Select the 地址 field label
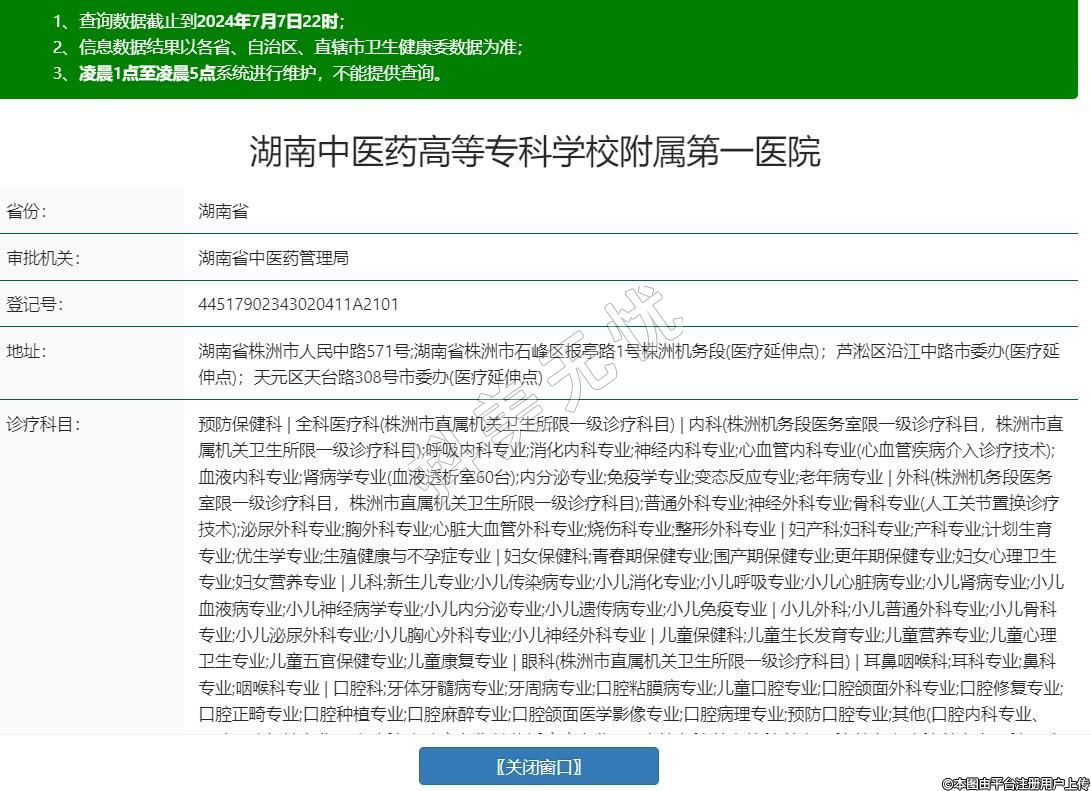This screenshot has width=1091, height=791. [x=27, y=351]
